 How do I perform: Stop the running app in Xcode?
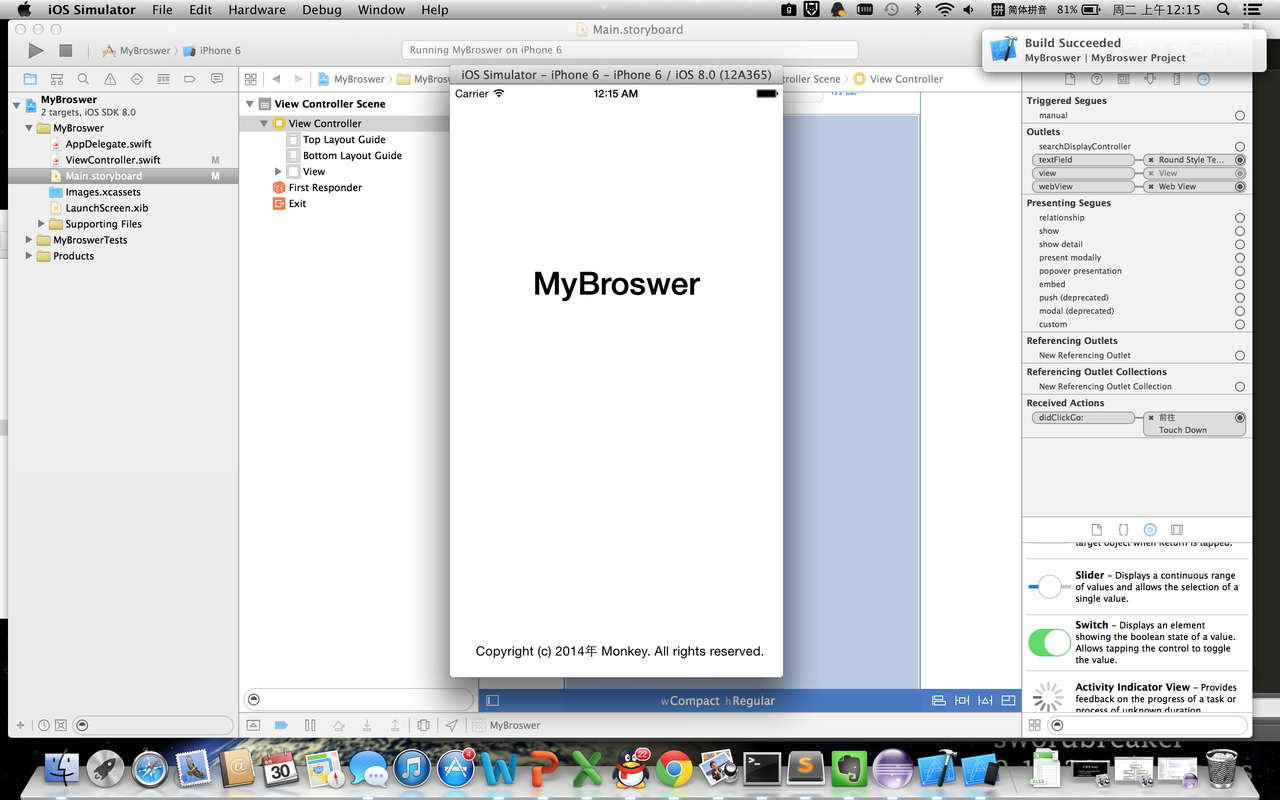[x=66, y=50]
